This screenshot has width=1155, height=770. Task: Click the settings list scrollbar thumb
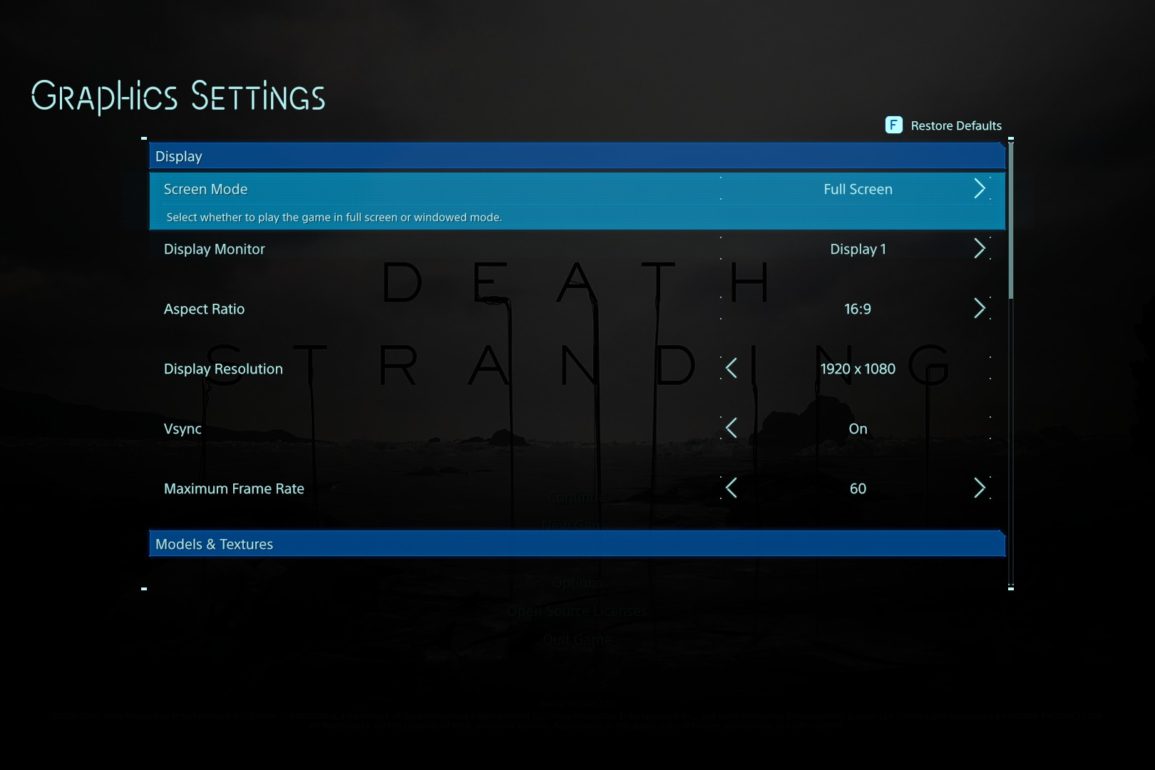[x=1011, y=220]
